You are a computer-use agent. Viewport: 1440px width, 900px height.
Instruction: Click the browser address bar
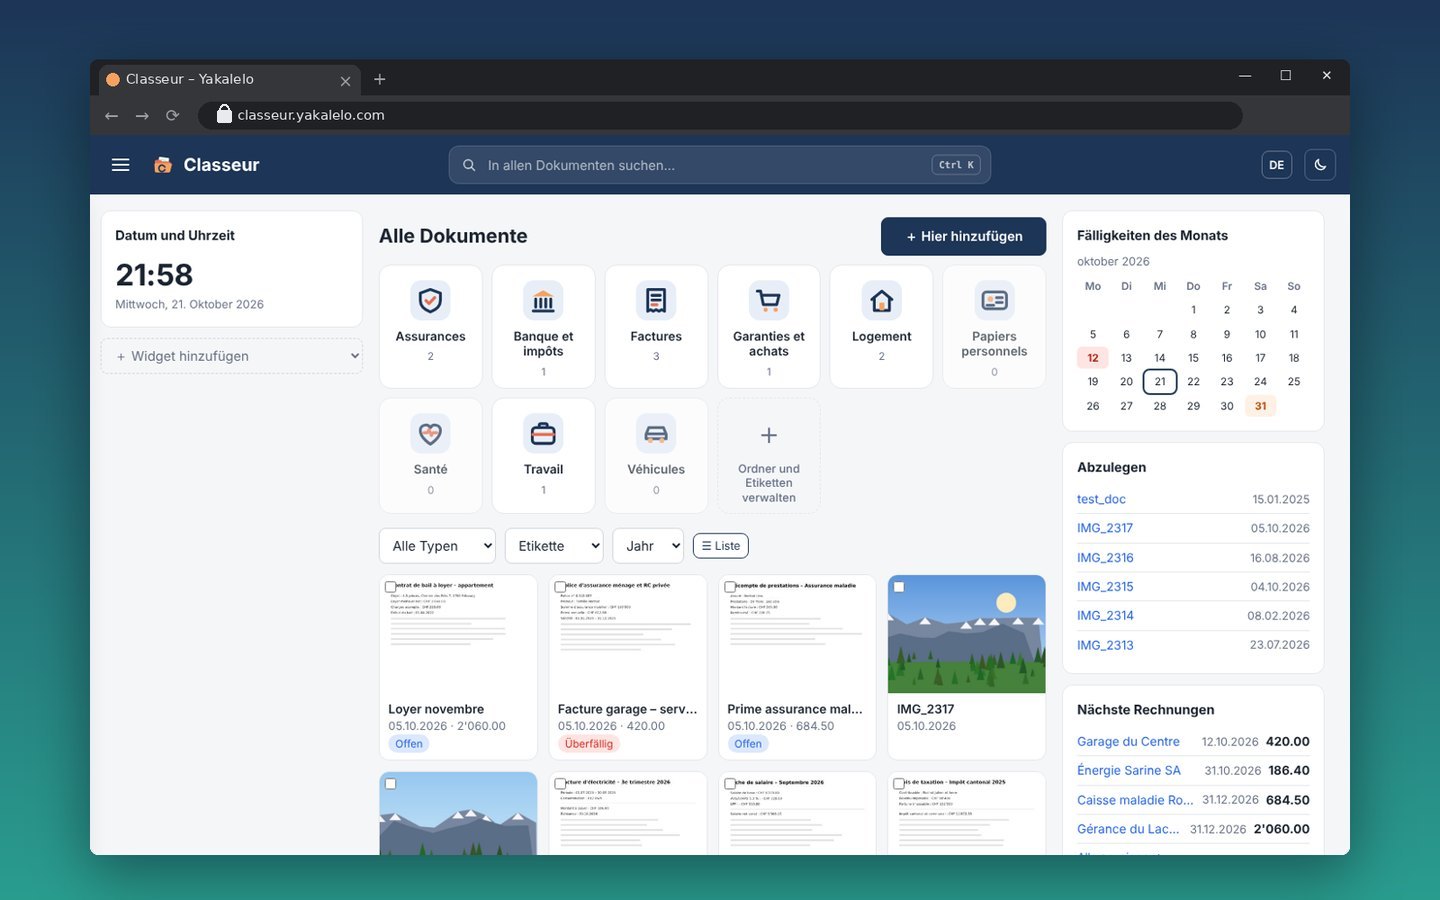(x=720, y=115)
